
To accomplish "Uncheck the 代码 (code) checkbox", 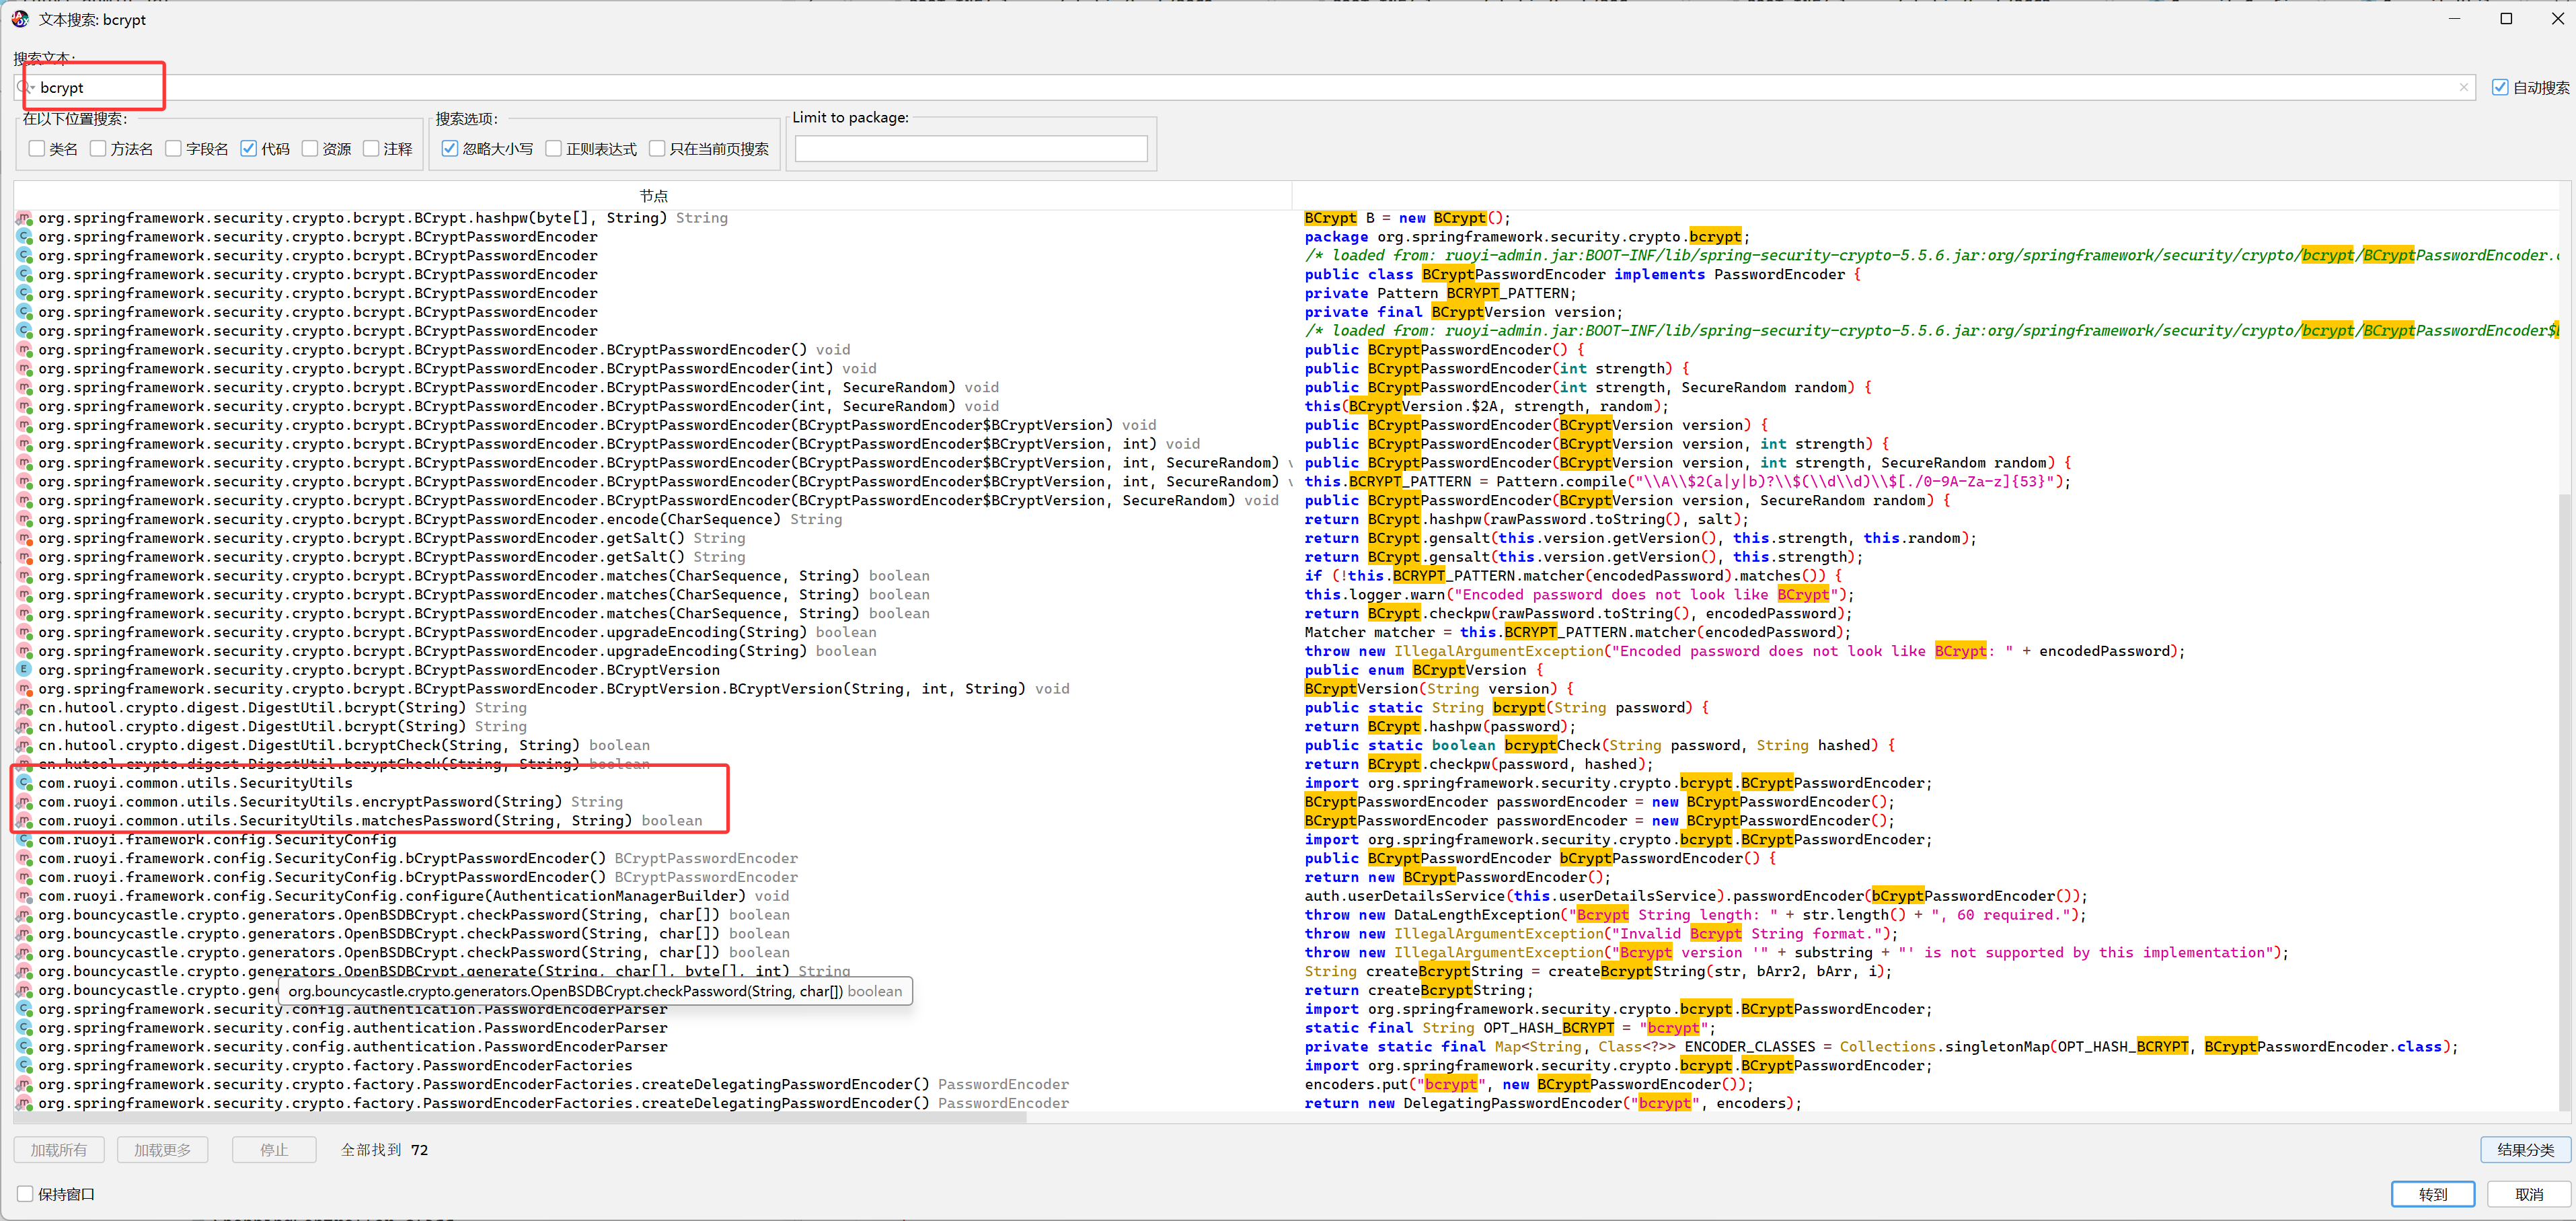I will pyautogui.click(x=249, y=149).
